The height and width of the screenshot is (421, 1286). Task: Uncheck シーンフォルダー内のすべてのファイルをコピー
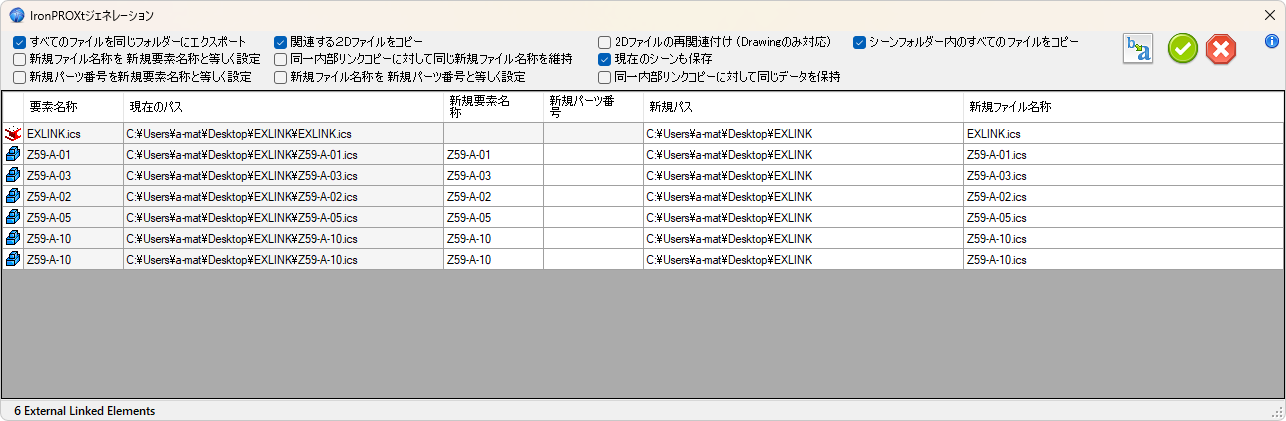859,43
